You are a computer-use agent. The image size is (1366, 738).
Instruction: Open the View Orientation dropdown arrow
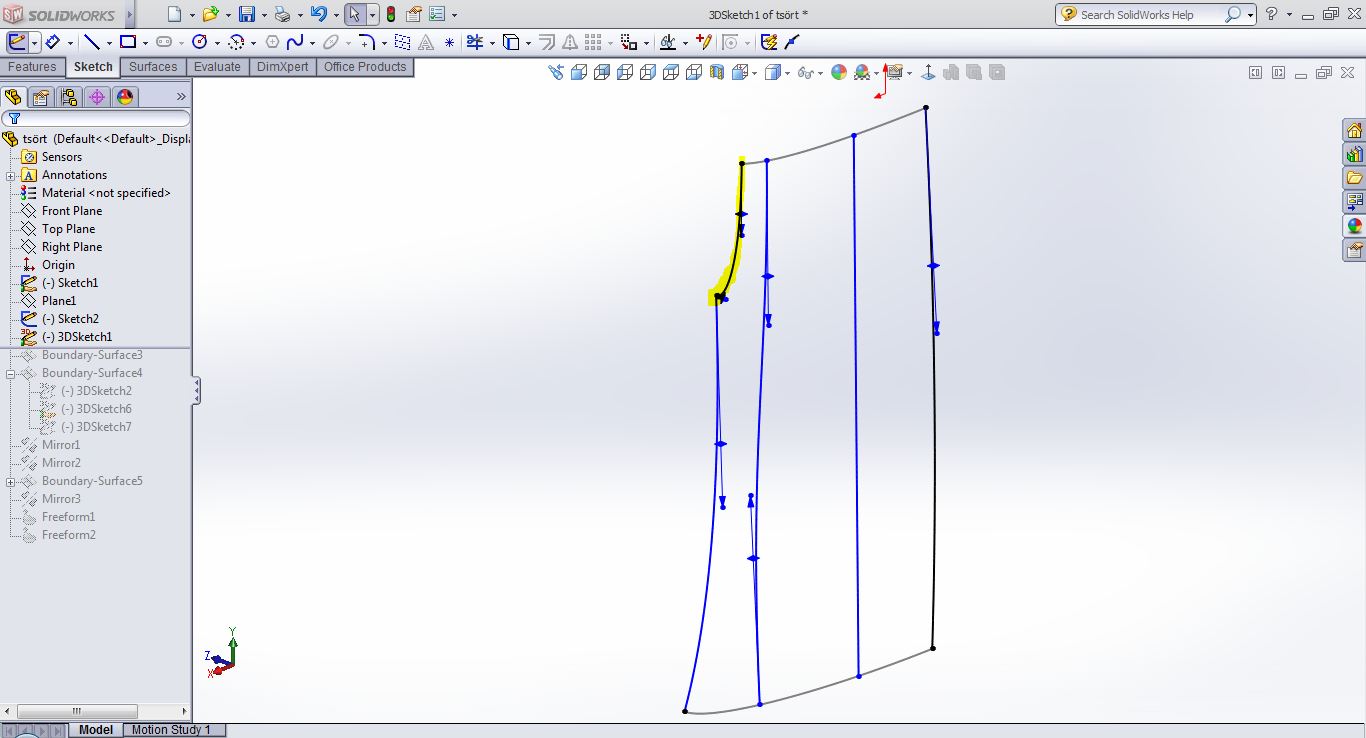coord(755,71)
